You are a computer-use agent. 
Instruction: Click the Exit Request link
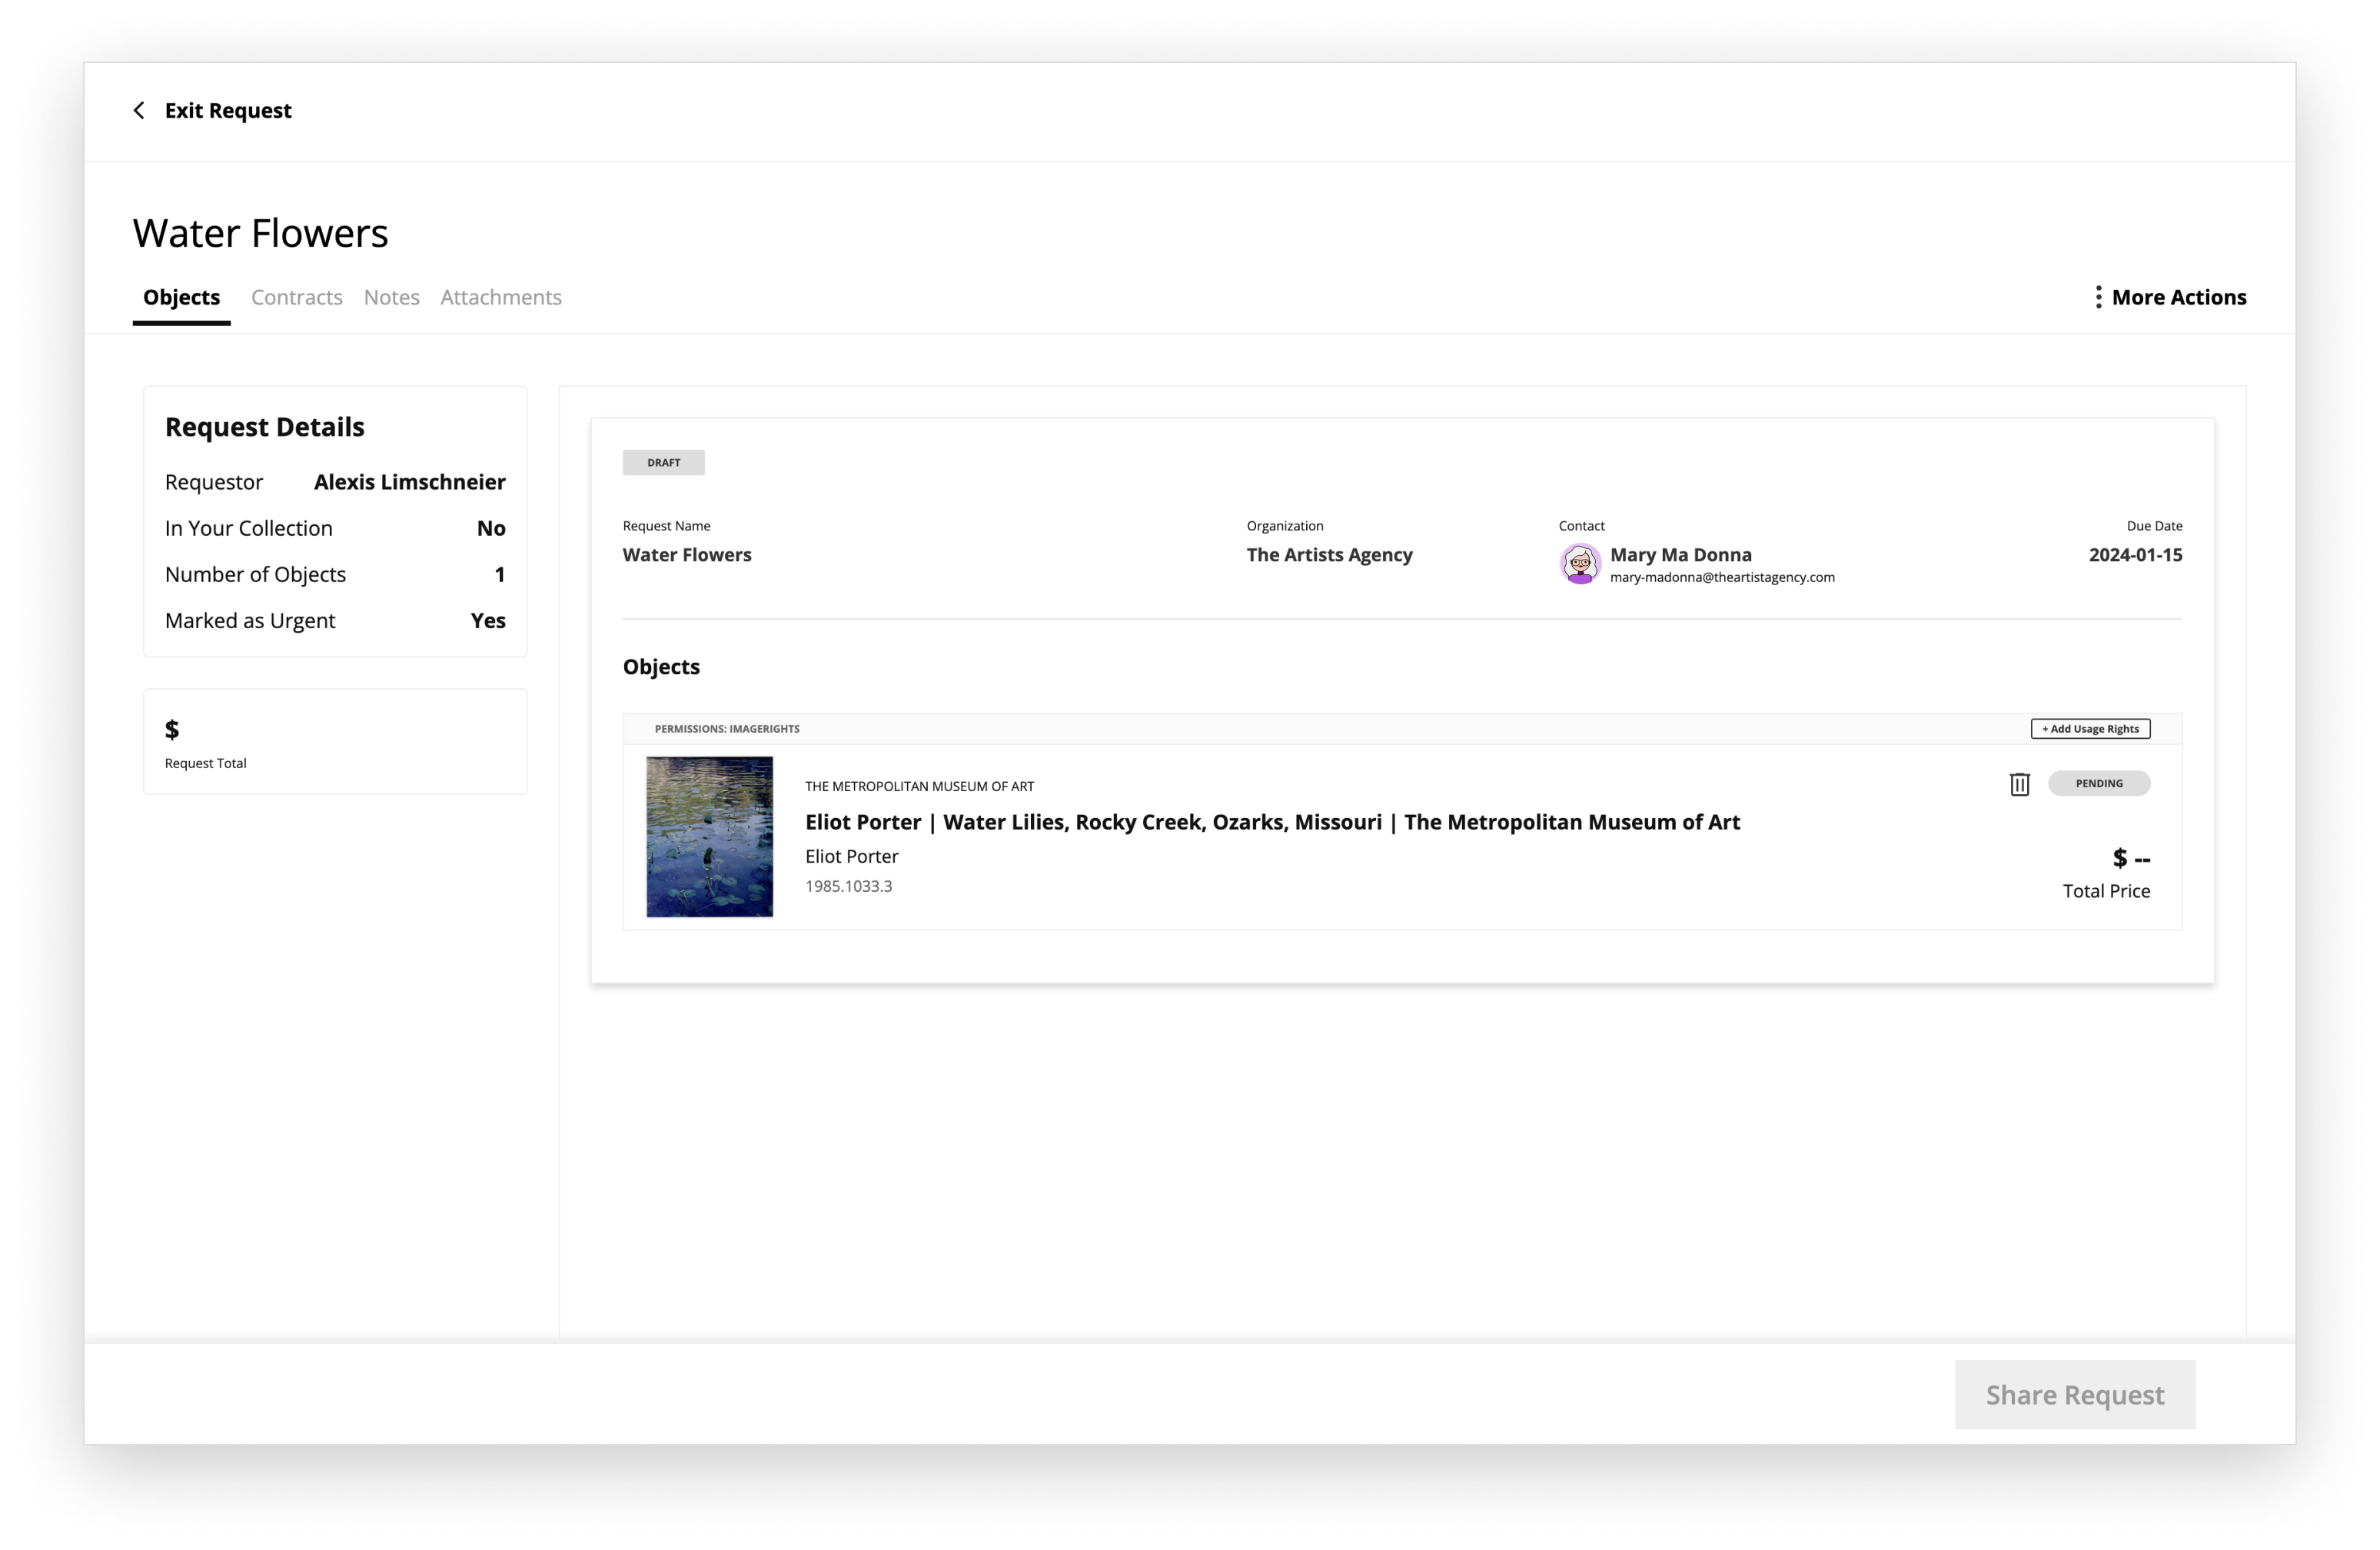tap(228, 110)
